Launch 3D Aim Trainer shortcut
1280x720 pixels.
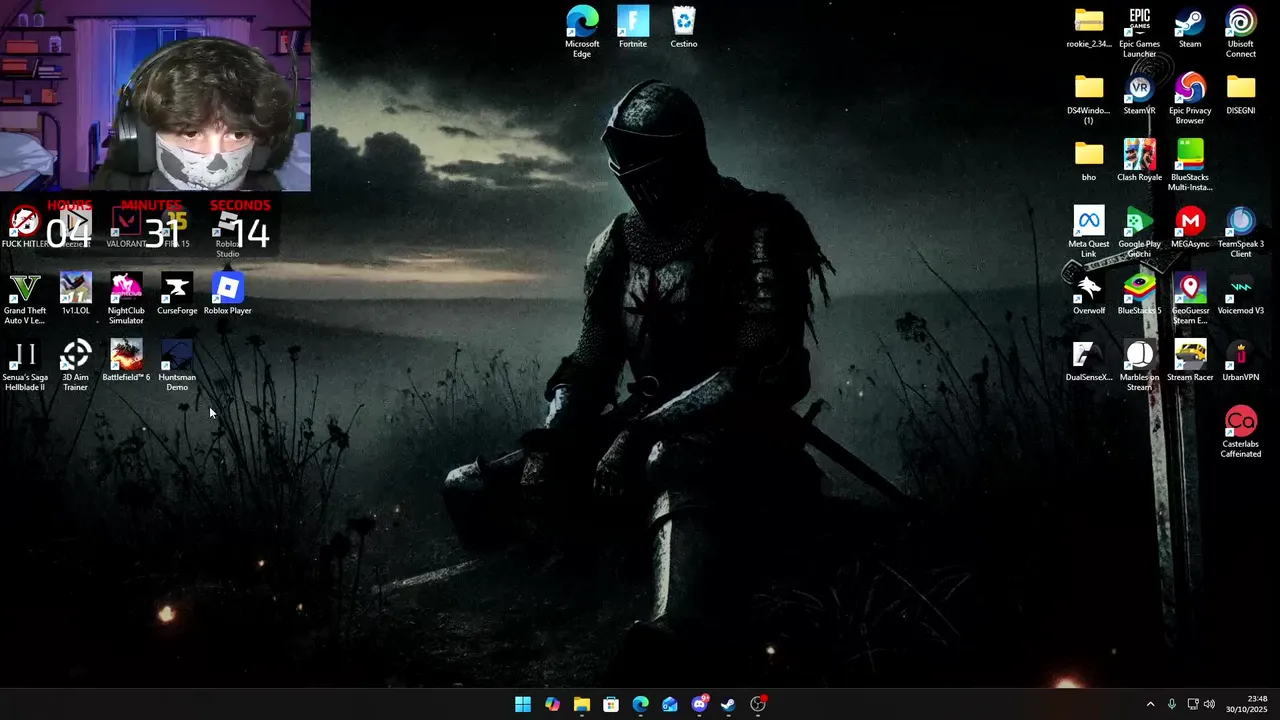click(76, 365)
